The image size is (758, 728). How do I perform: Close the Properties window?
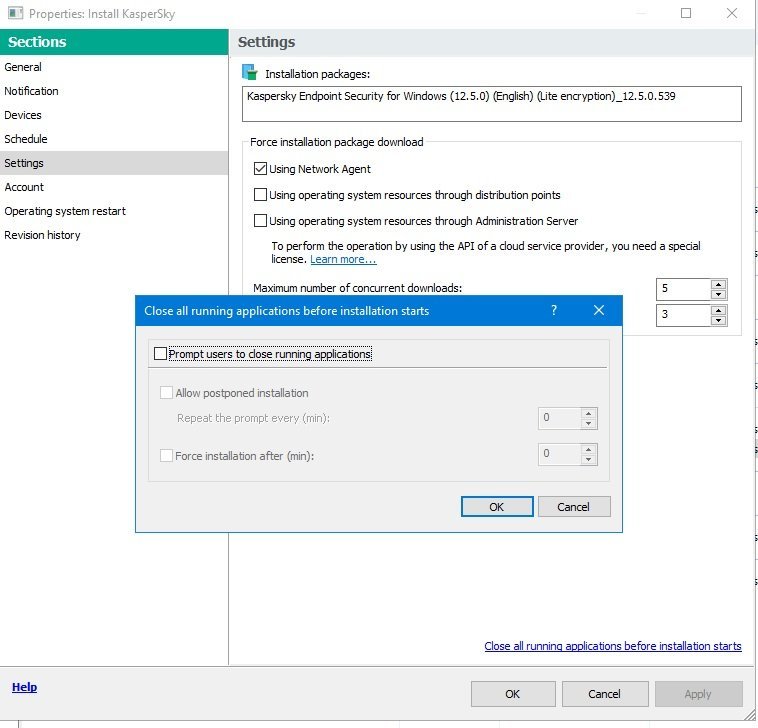click(732, 13)
